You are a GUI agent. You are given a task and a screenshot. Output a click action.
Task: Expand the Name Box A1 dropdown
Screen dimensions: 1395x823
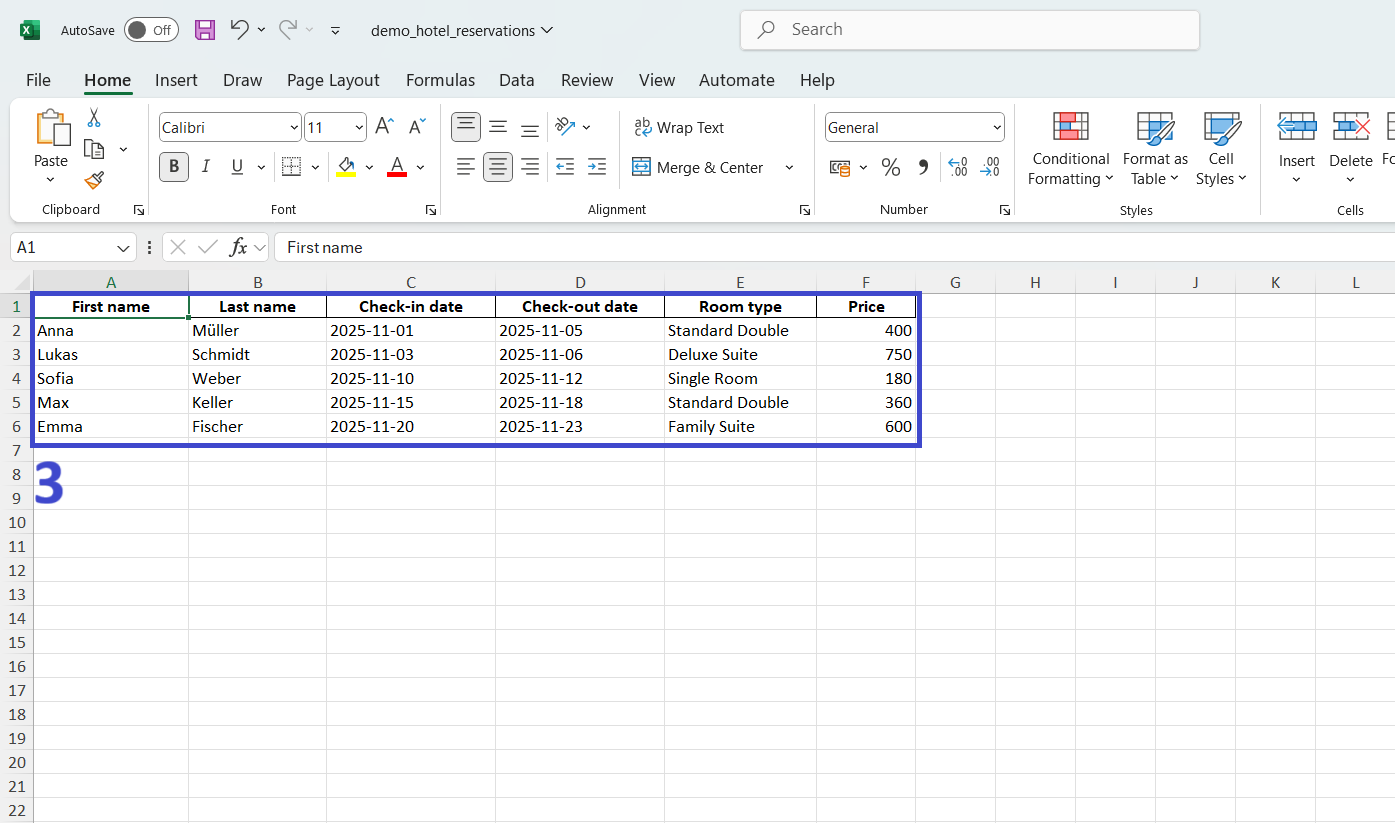point(123,247)
